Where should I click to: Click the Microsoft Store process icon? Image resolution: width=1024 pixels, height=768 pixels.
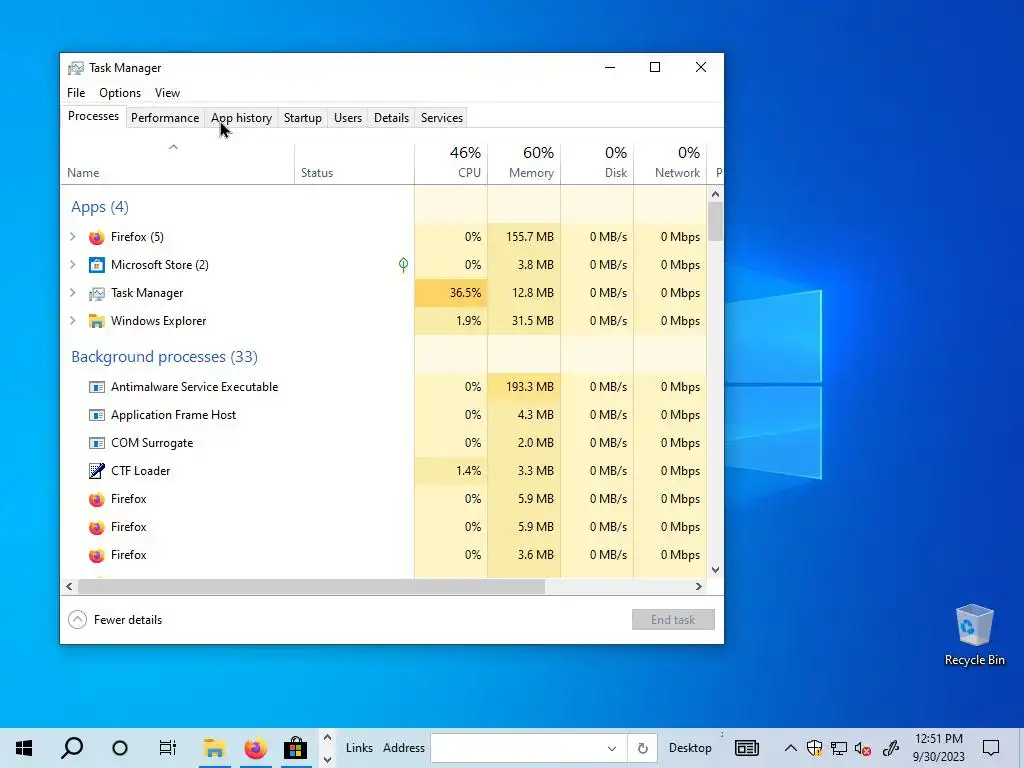[97, 265]
